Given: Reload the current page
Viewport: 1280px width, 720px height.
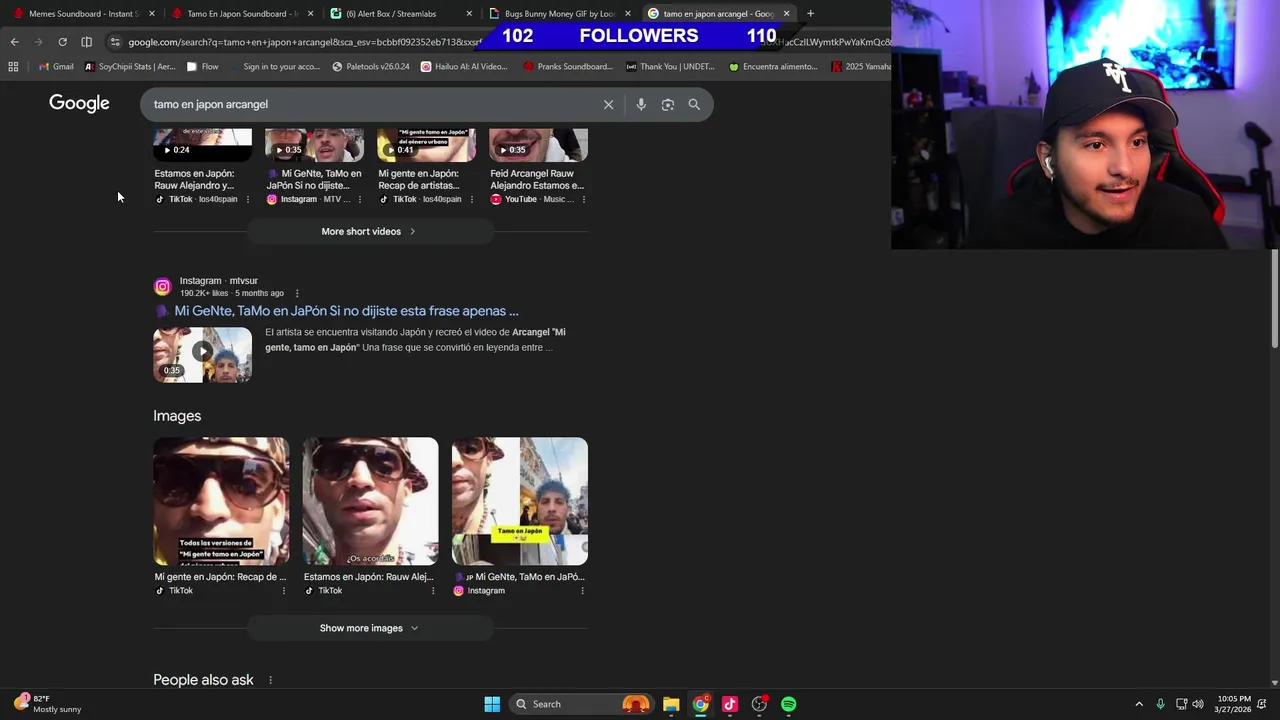Looking at the screenshot, I should [x=62, y=42].
